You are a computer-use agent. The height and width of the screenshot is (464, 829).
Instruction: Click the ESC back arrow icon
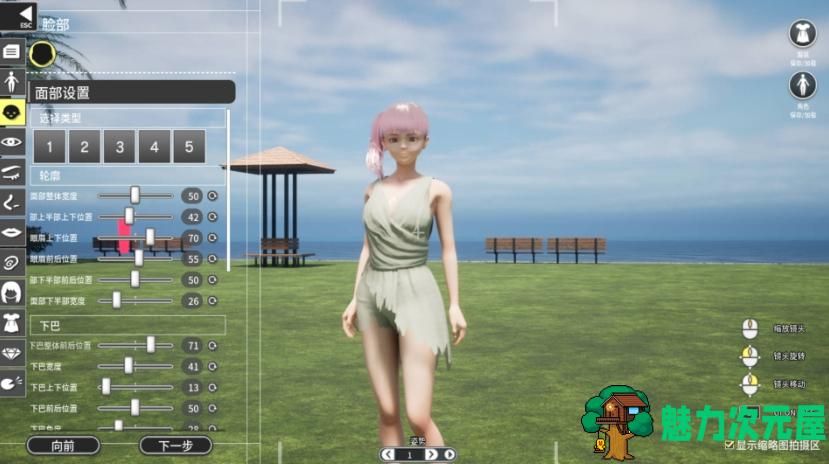click(19, 15)
